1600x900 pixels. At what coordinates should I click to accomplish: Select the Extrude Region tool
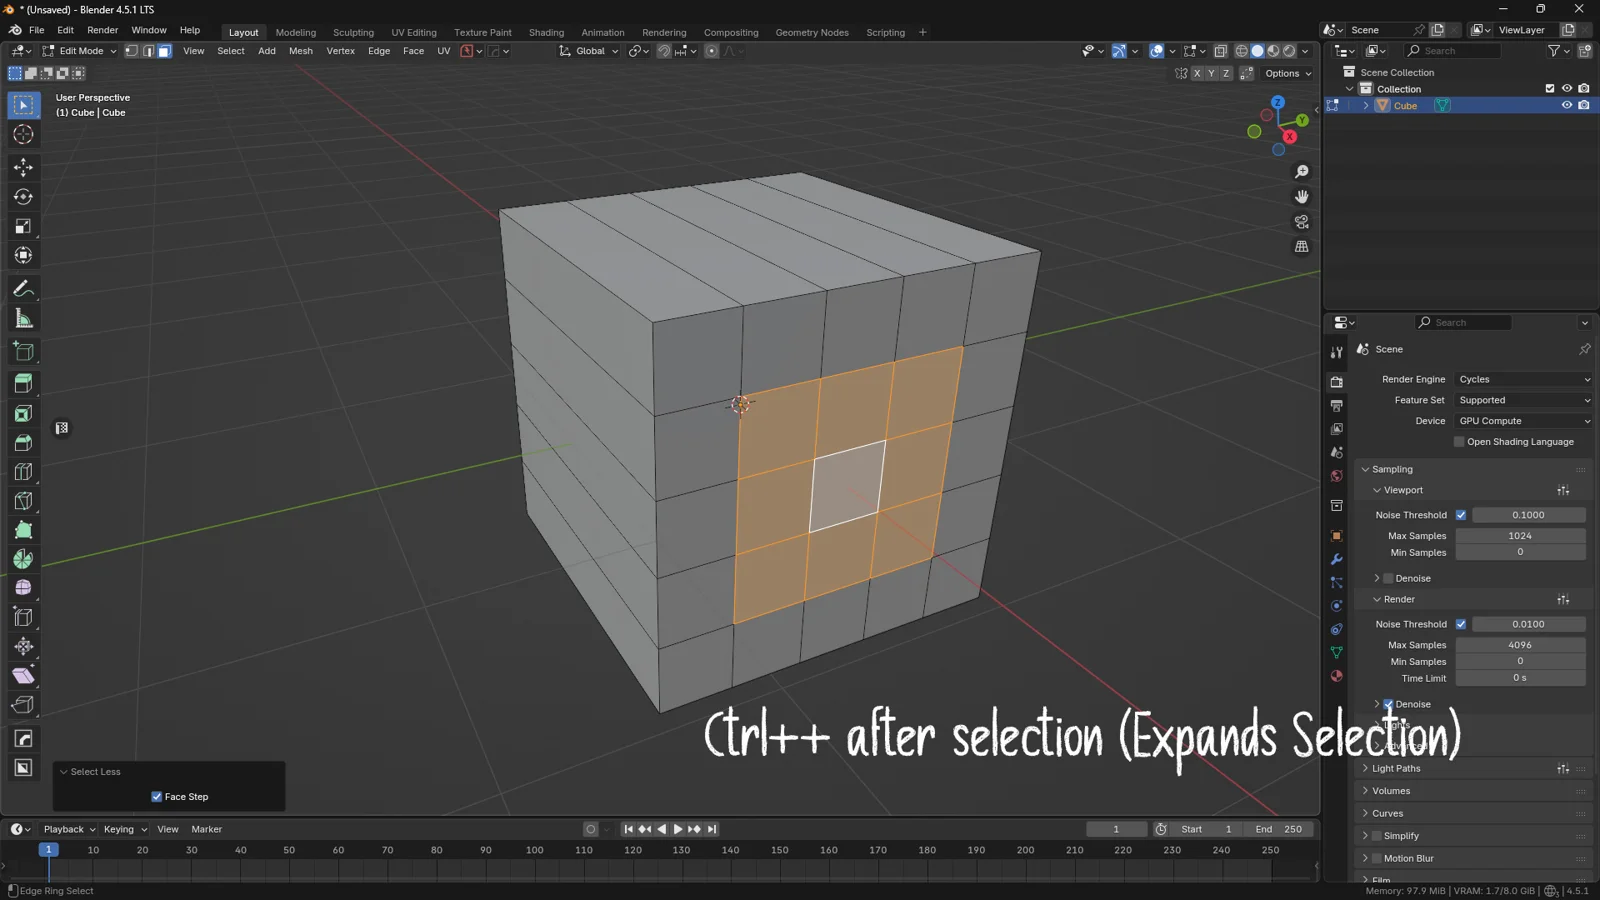pyautogui.click(x=23, y=383)
